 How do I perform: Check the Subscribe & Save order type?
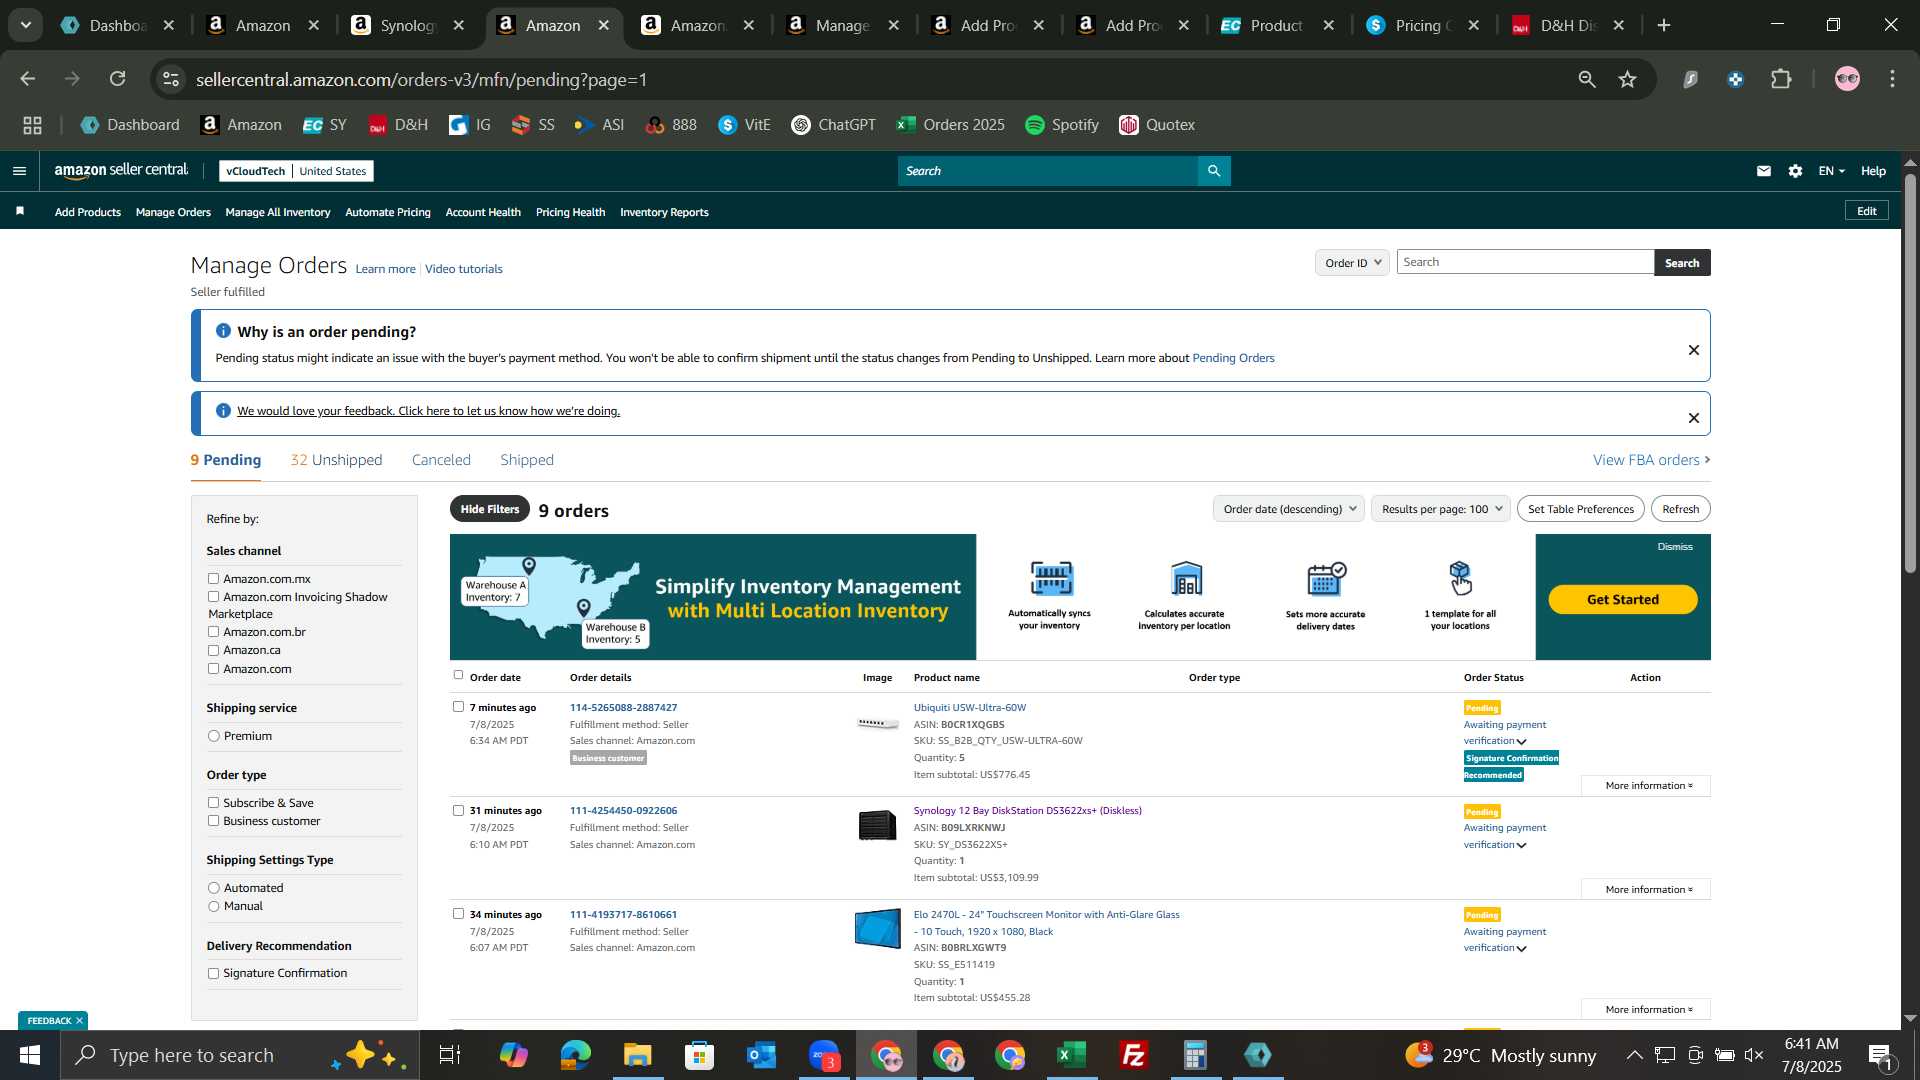pos(213,803)
